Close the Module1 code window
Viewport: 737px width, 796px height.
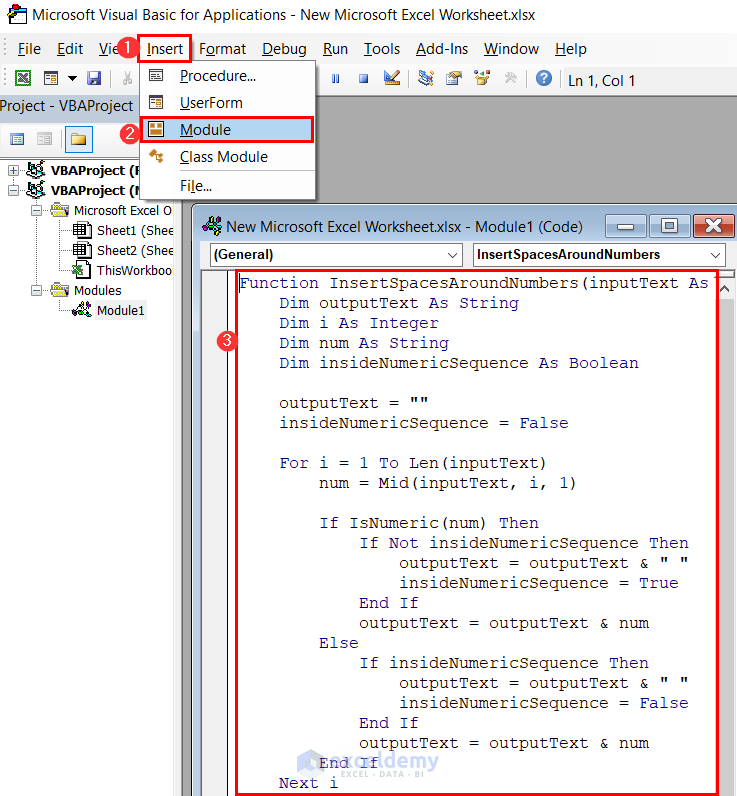tap(714, 226)
